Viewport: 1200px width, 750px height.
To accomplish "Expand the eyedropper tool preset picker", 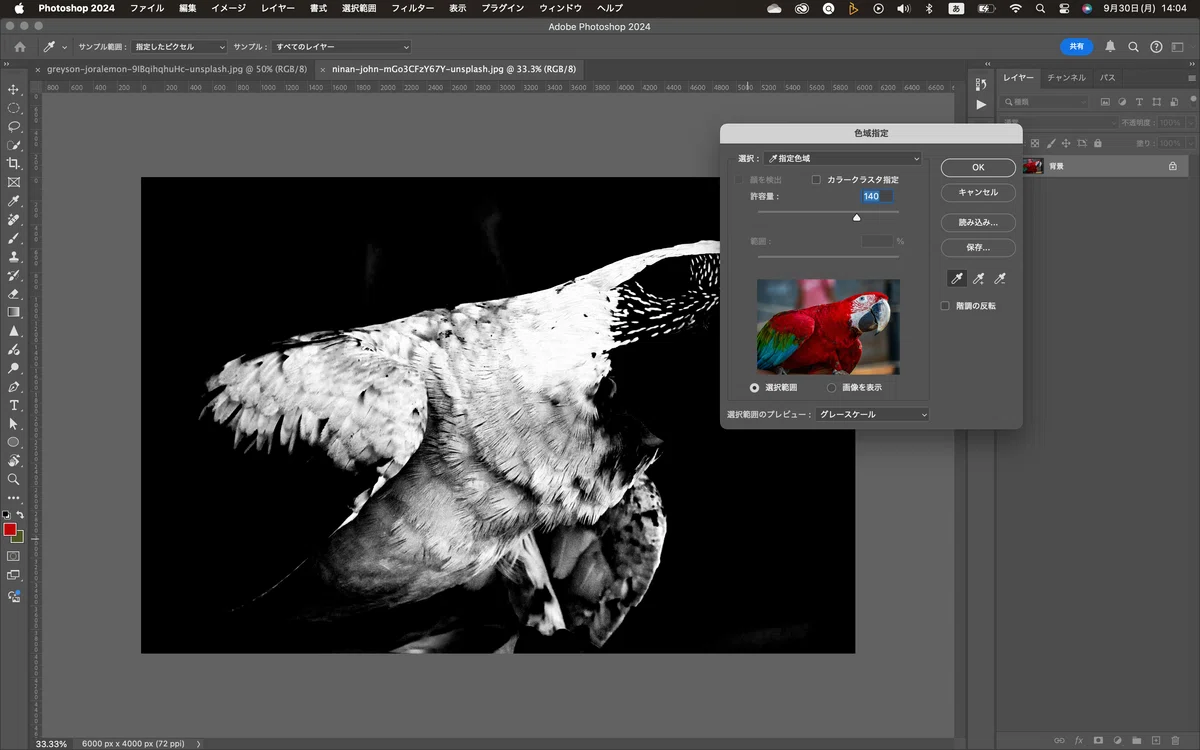I will pos(65,47).
